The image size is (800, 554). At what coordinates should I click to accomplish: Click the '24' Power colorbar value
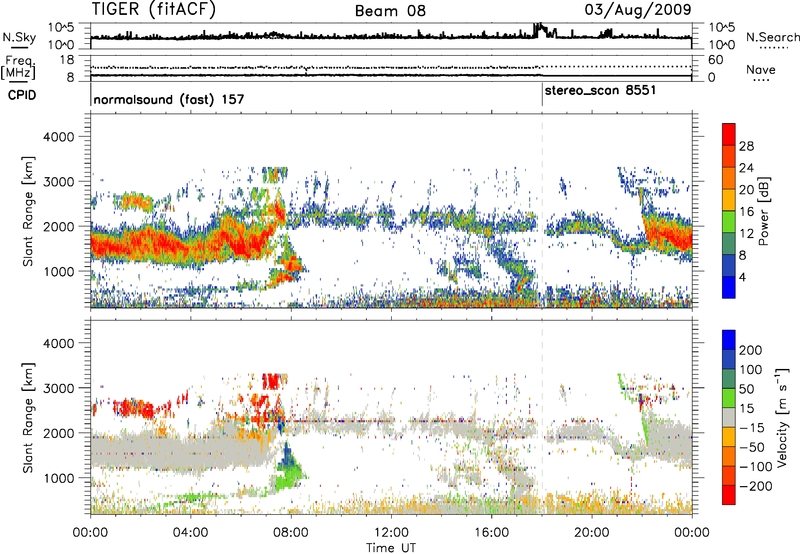pyautogui.click(x=746, y=168)
